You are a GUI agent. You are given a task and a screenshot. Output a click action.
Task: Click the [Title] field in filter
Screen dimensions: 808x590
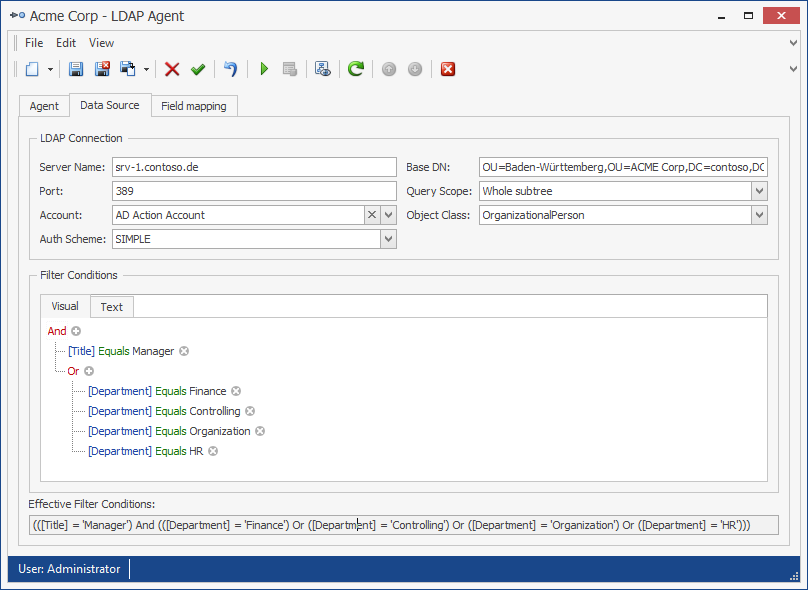[81, 351]
